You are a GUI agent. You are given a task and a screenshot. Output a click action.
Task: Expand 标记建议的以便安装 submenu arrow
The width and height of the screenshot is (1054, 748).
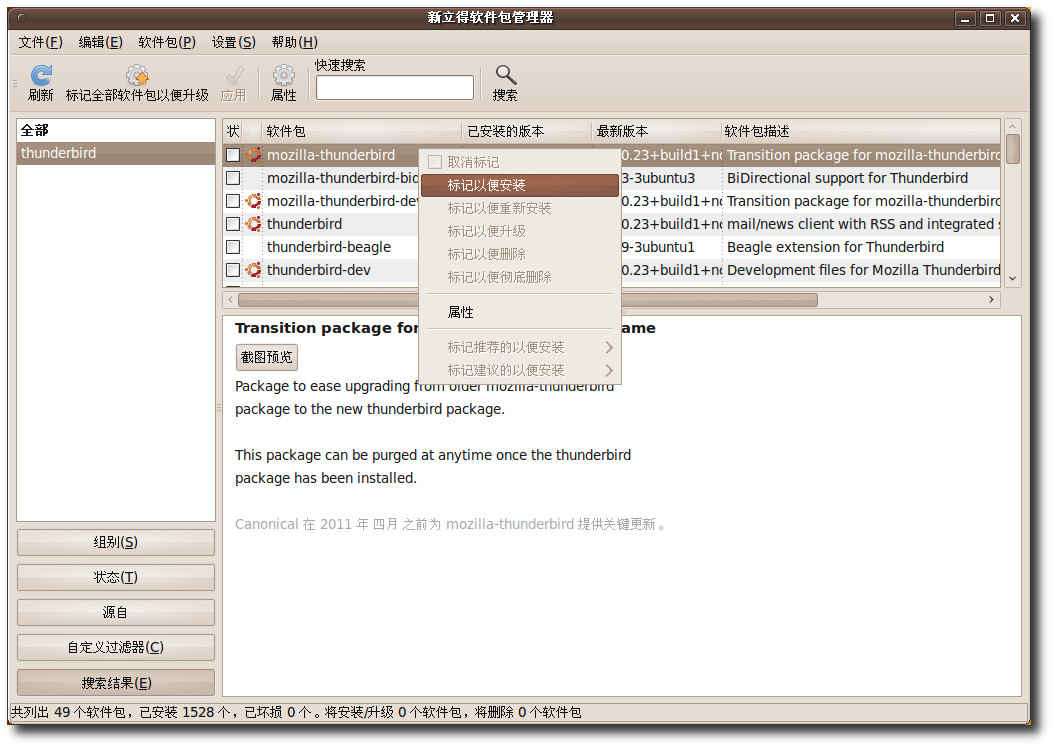click(x=608, y=370)
